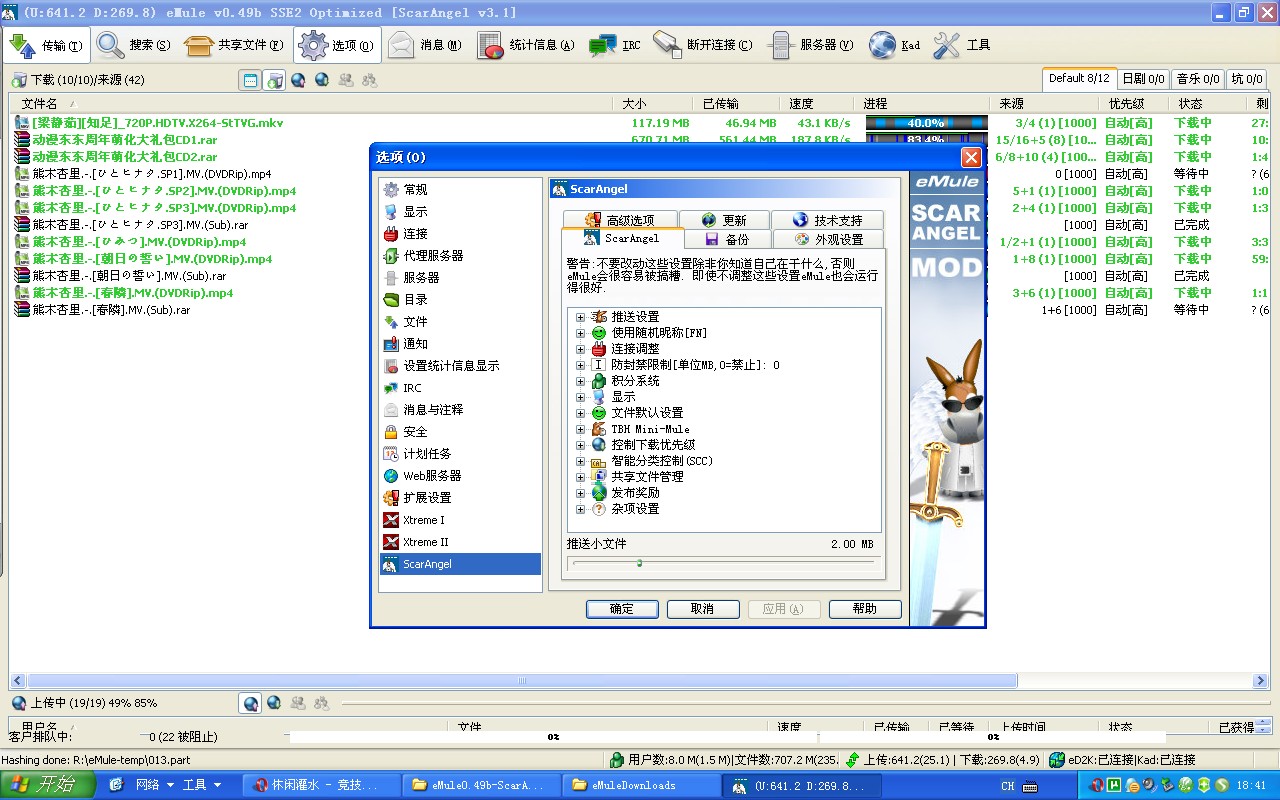Expand the 连接调整 tree node
Image resolution: width=1280 pixels, height=800 pixels.
click(x=580, y=349)
